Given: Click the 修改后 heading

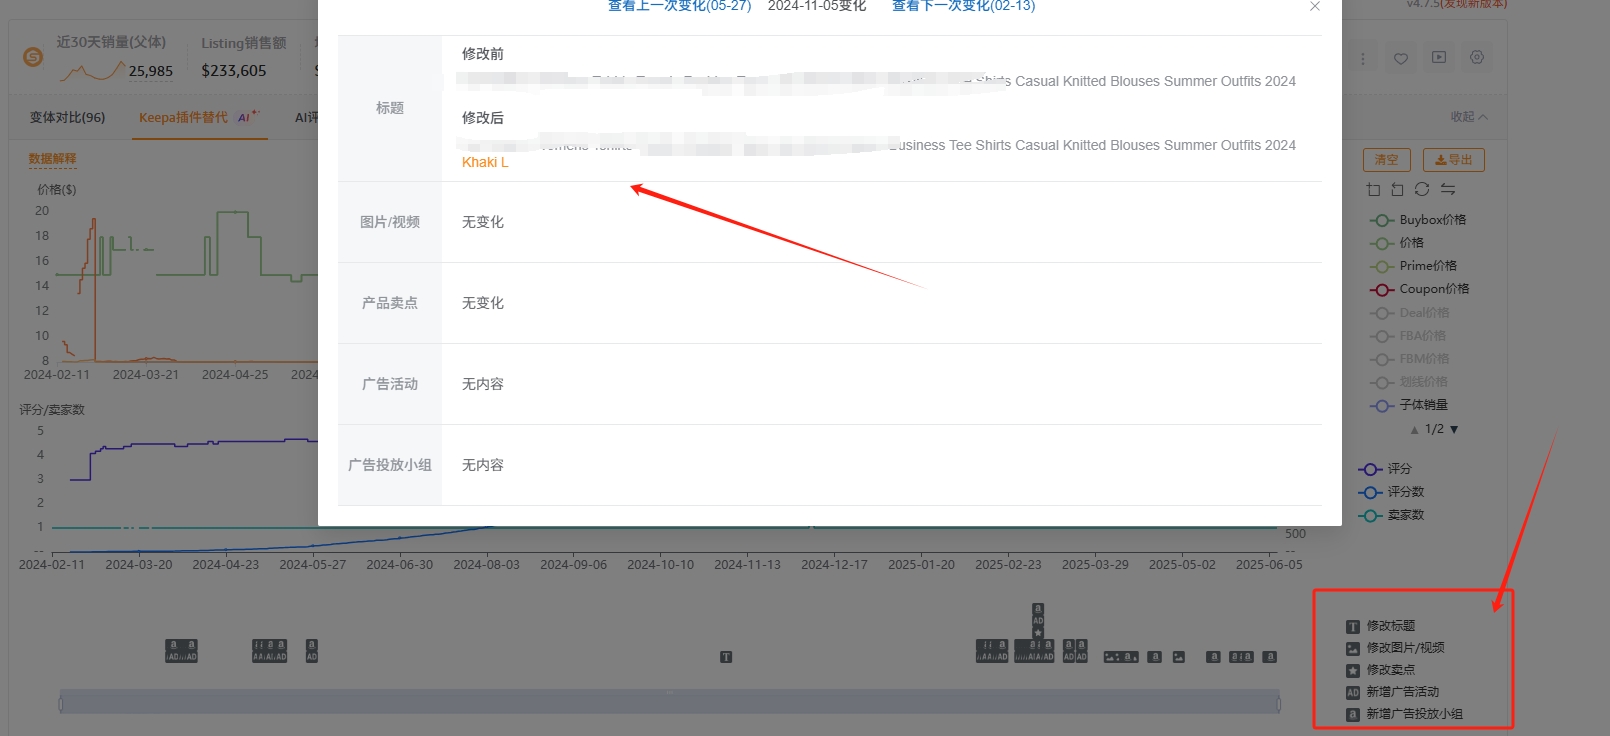Looking at the screenshot, I should click(x=483, y=118).
